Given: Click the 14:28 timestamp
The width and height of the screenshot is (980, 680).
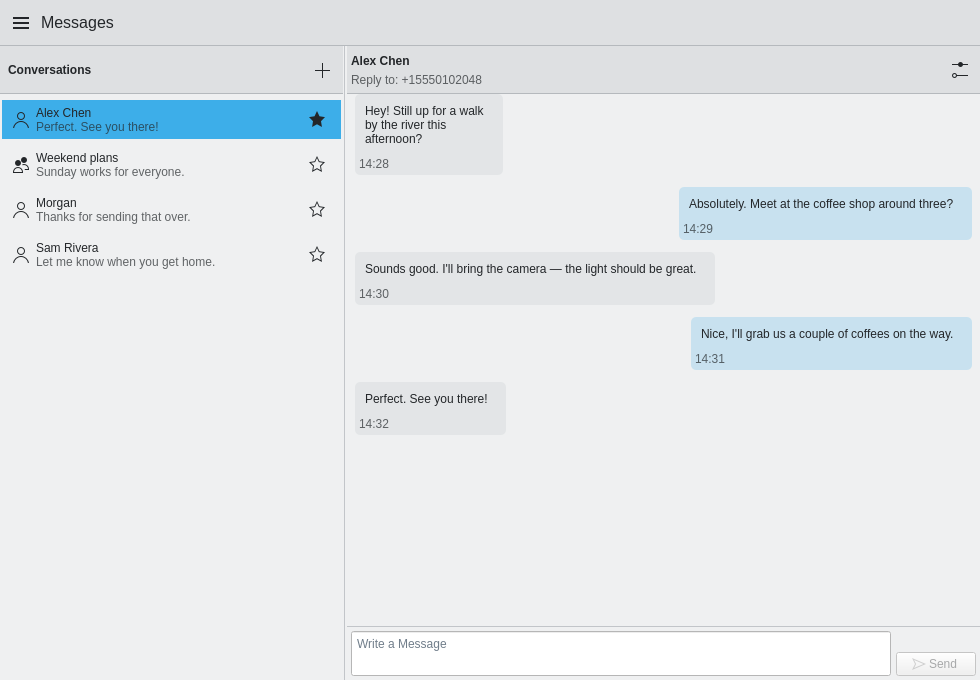Looking at the screenshot, I should (x=374, y=164).
